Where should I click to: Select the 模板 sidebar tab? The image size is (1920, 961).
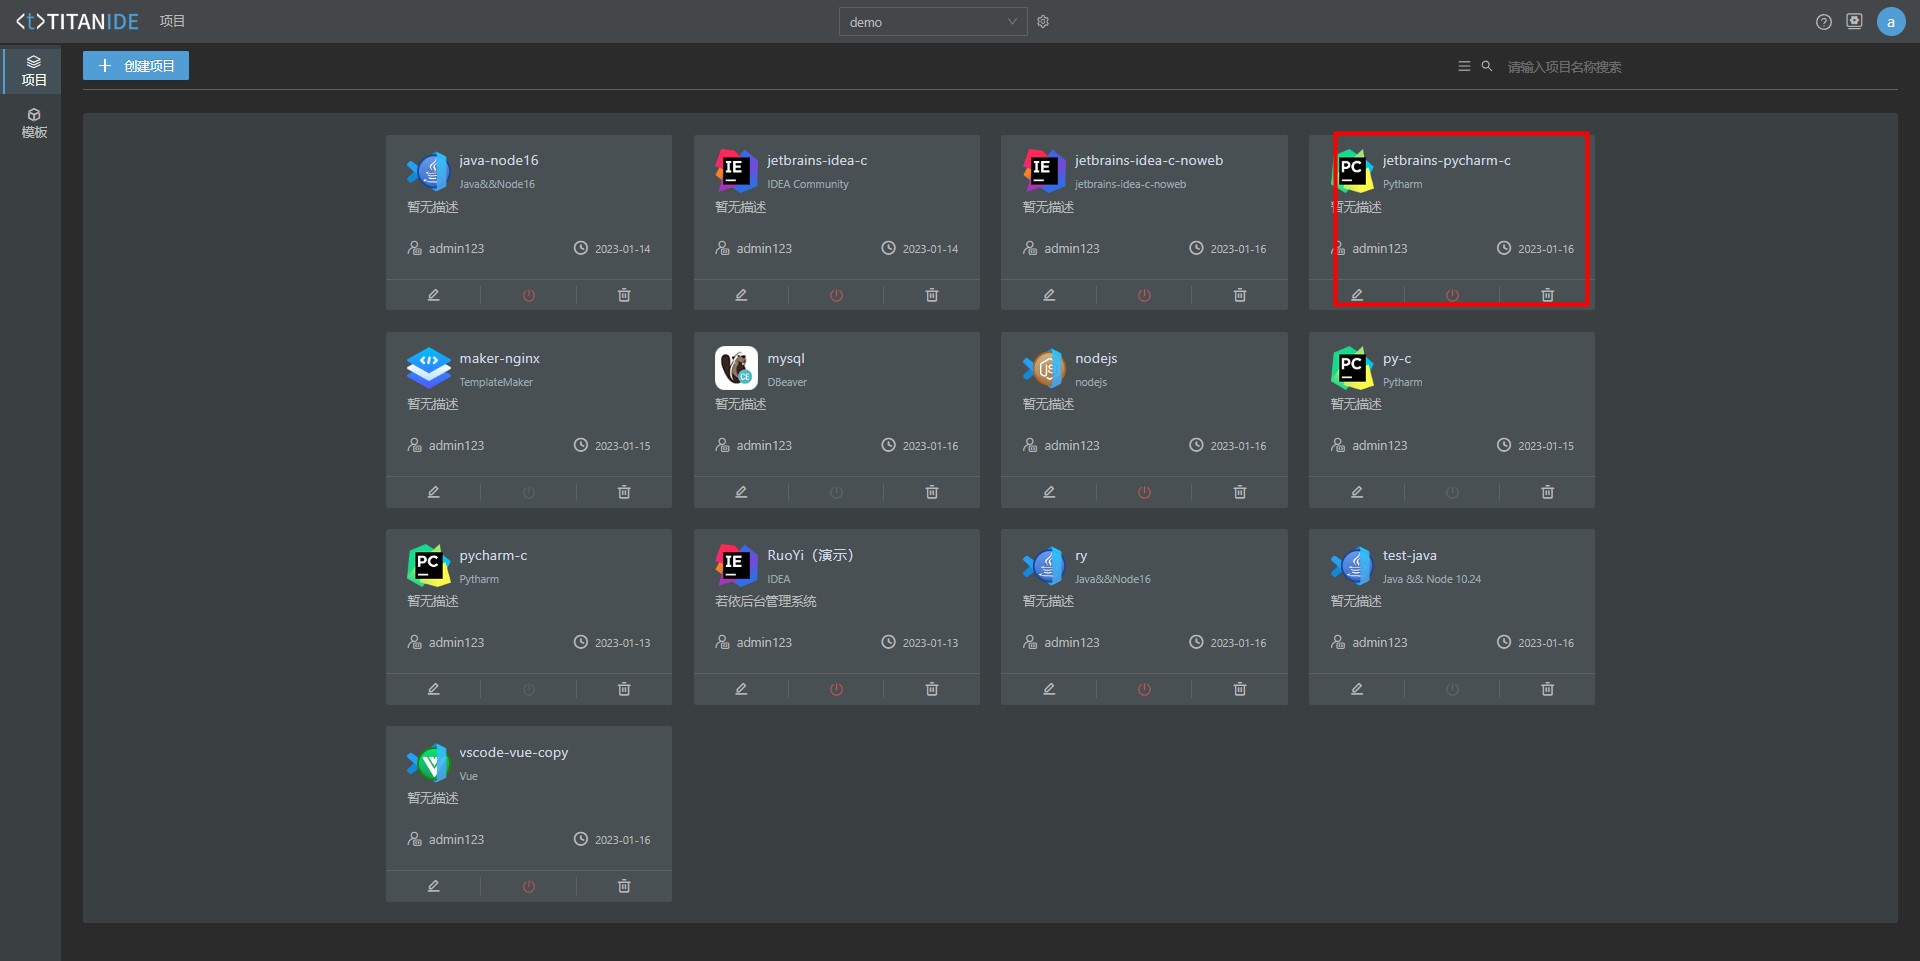coord(34,123)
